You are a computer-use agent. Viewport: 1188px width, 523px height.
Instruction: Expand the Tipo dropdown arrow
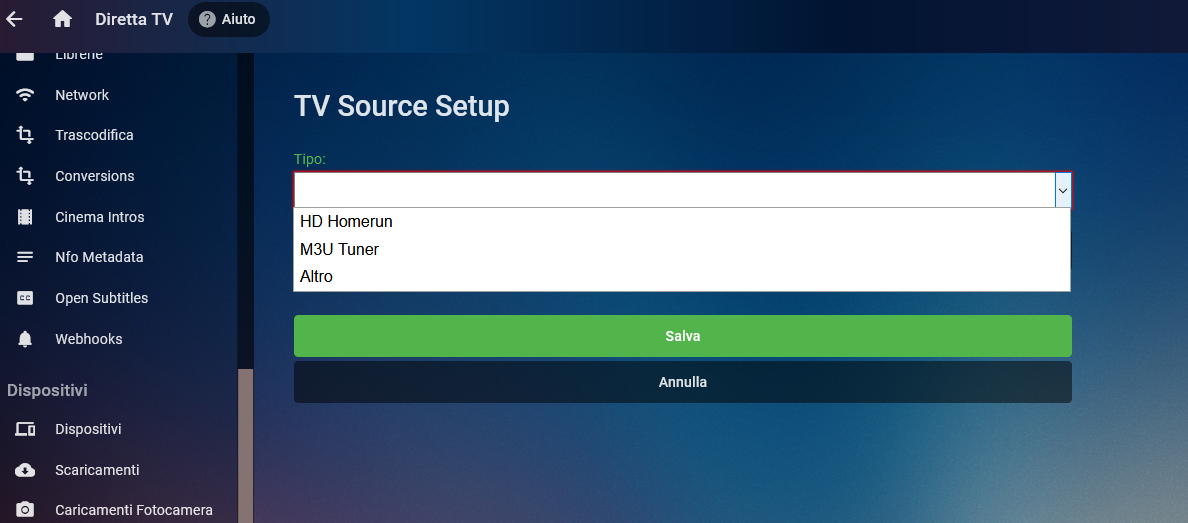point(1063,190)
